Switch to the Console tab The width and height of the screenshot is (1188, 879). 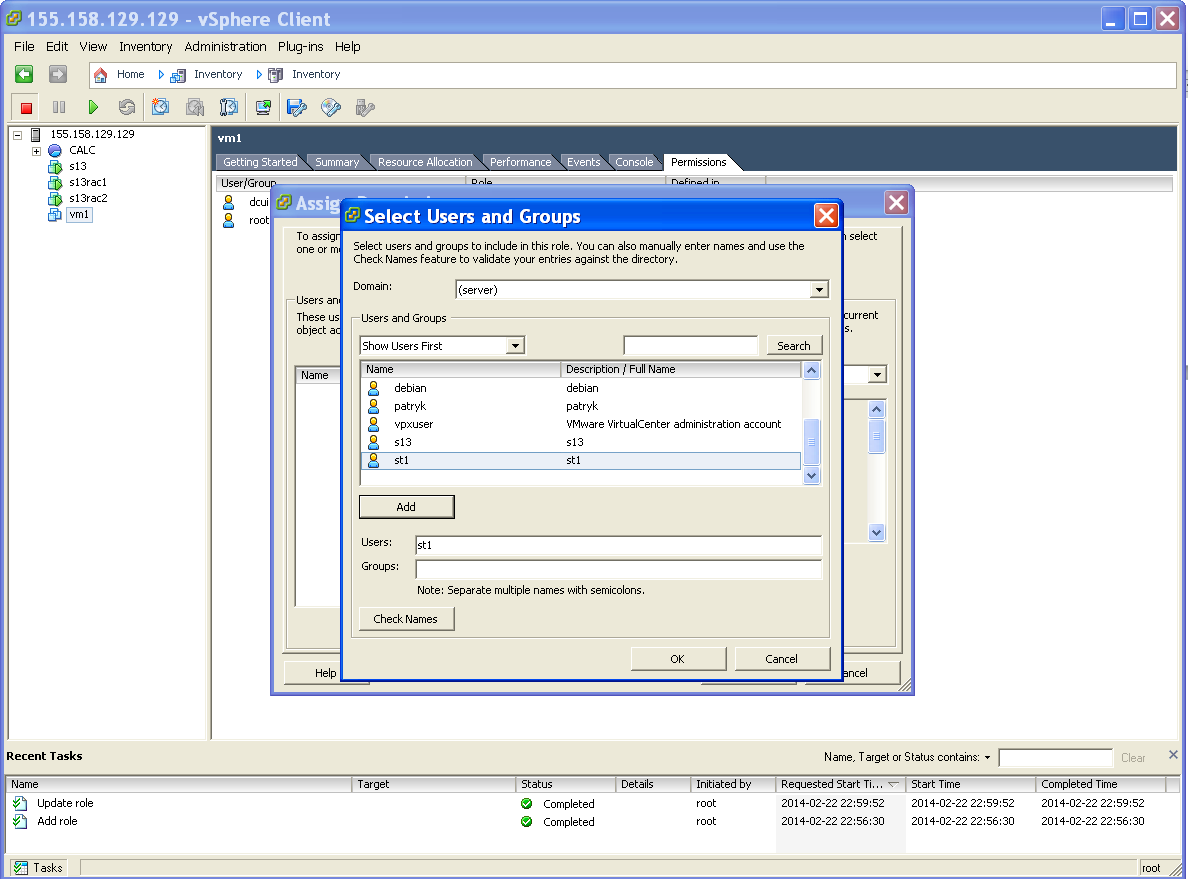point(634,162)
